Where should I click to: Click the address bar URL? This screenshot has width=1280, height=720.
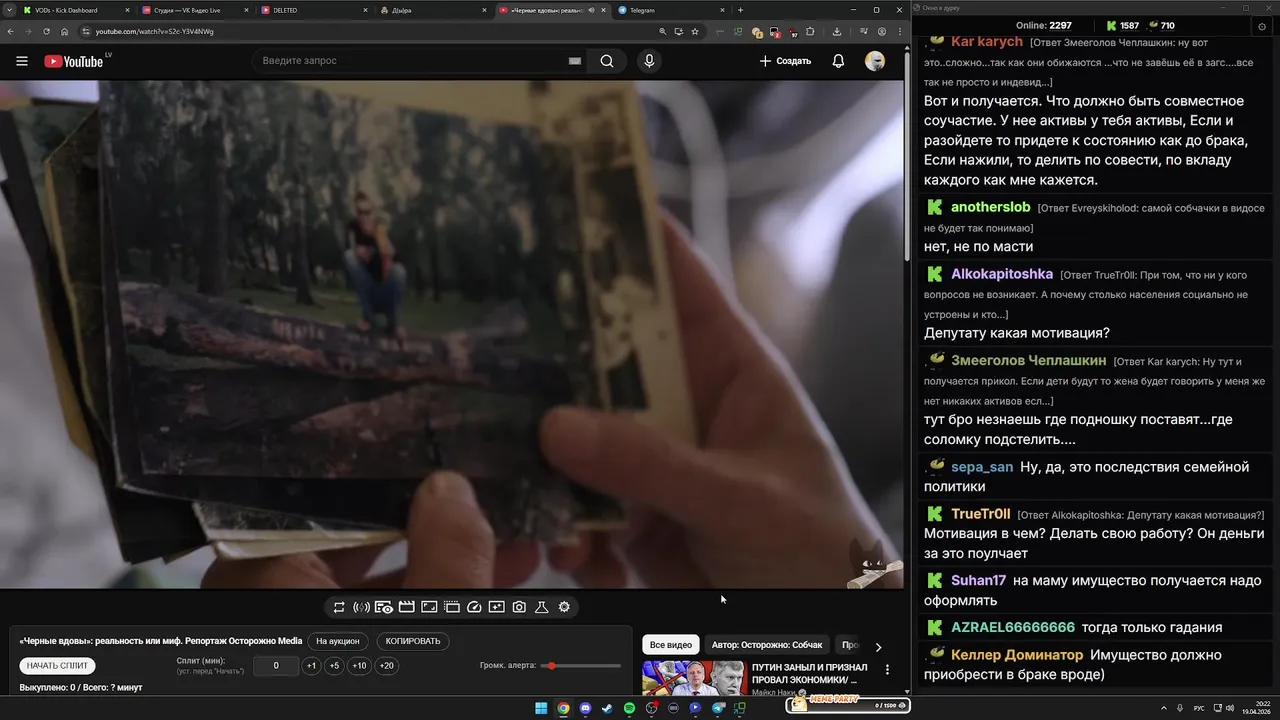coord(155,31)
